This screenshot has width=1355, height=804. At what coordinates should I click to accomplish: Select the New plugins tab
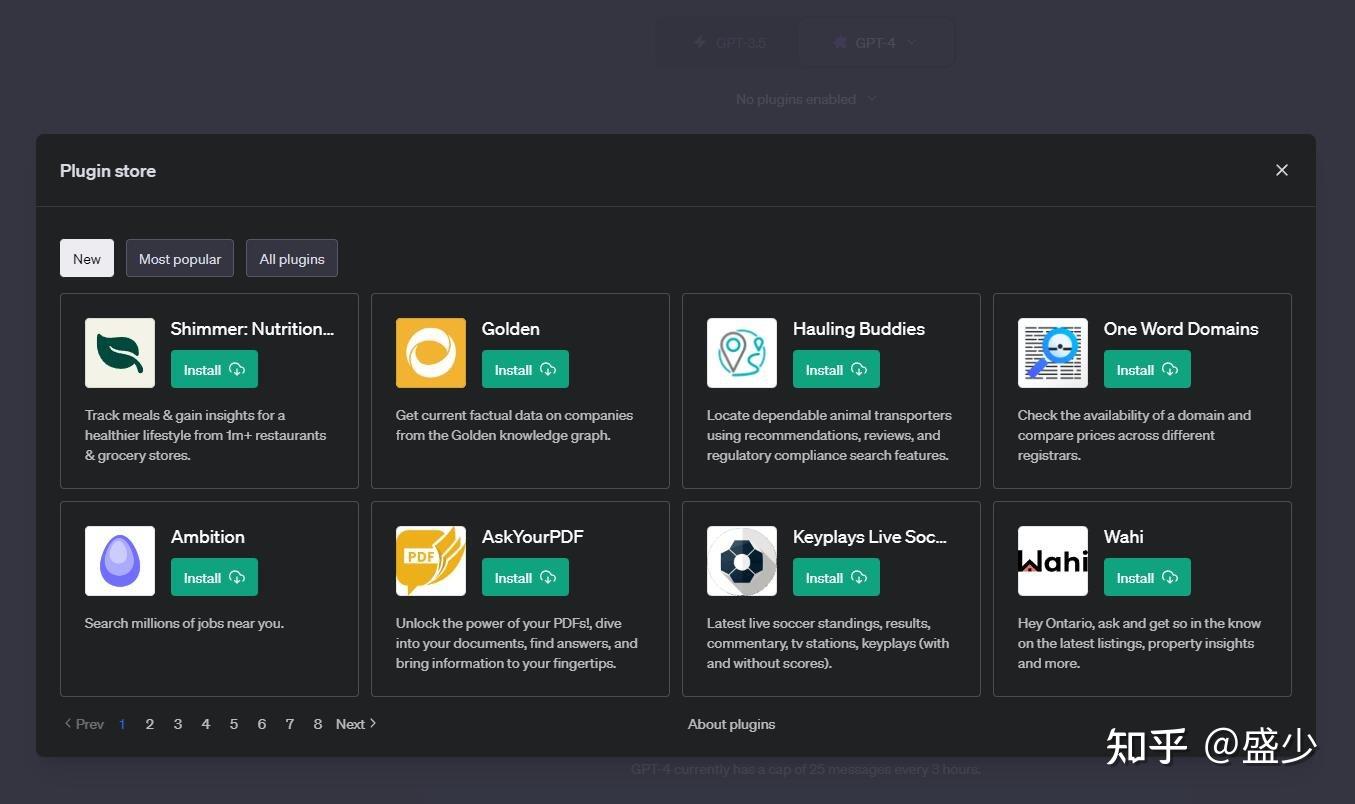87,258
